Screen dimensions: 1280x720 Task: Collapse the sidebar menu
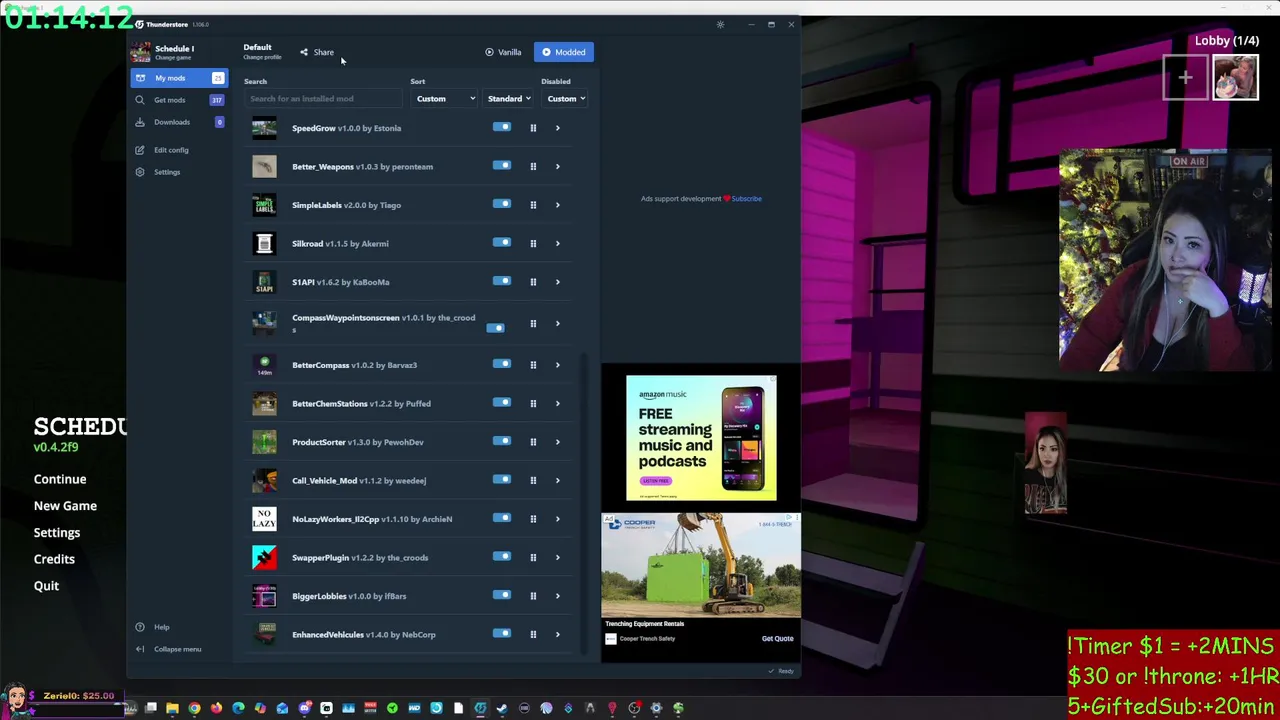pyautogui.click(x=177, y=649)
